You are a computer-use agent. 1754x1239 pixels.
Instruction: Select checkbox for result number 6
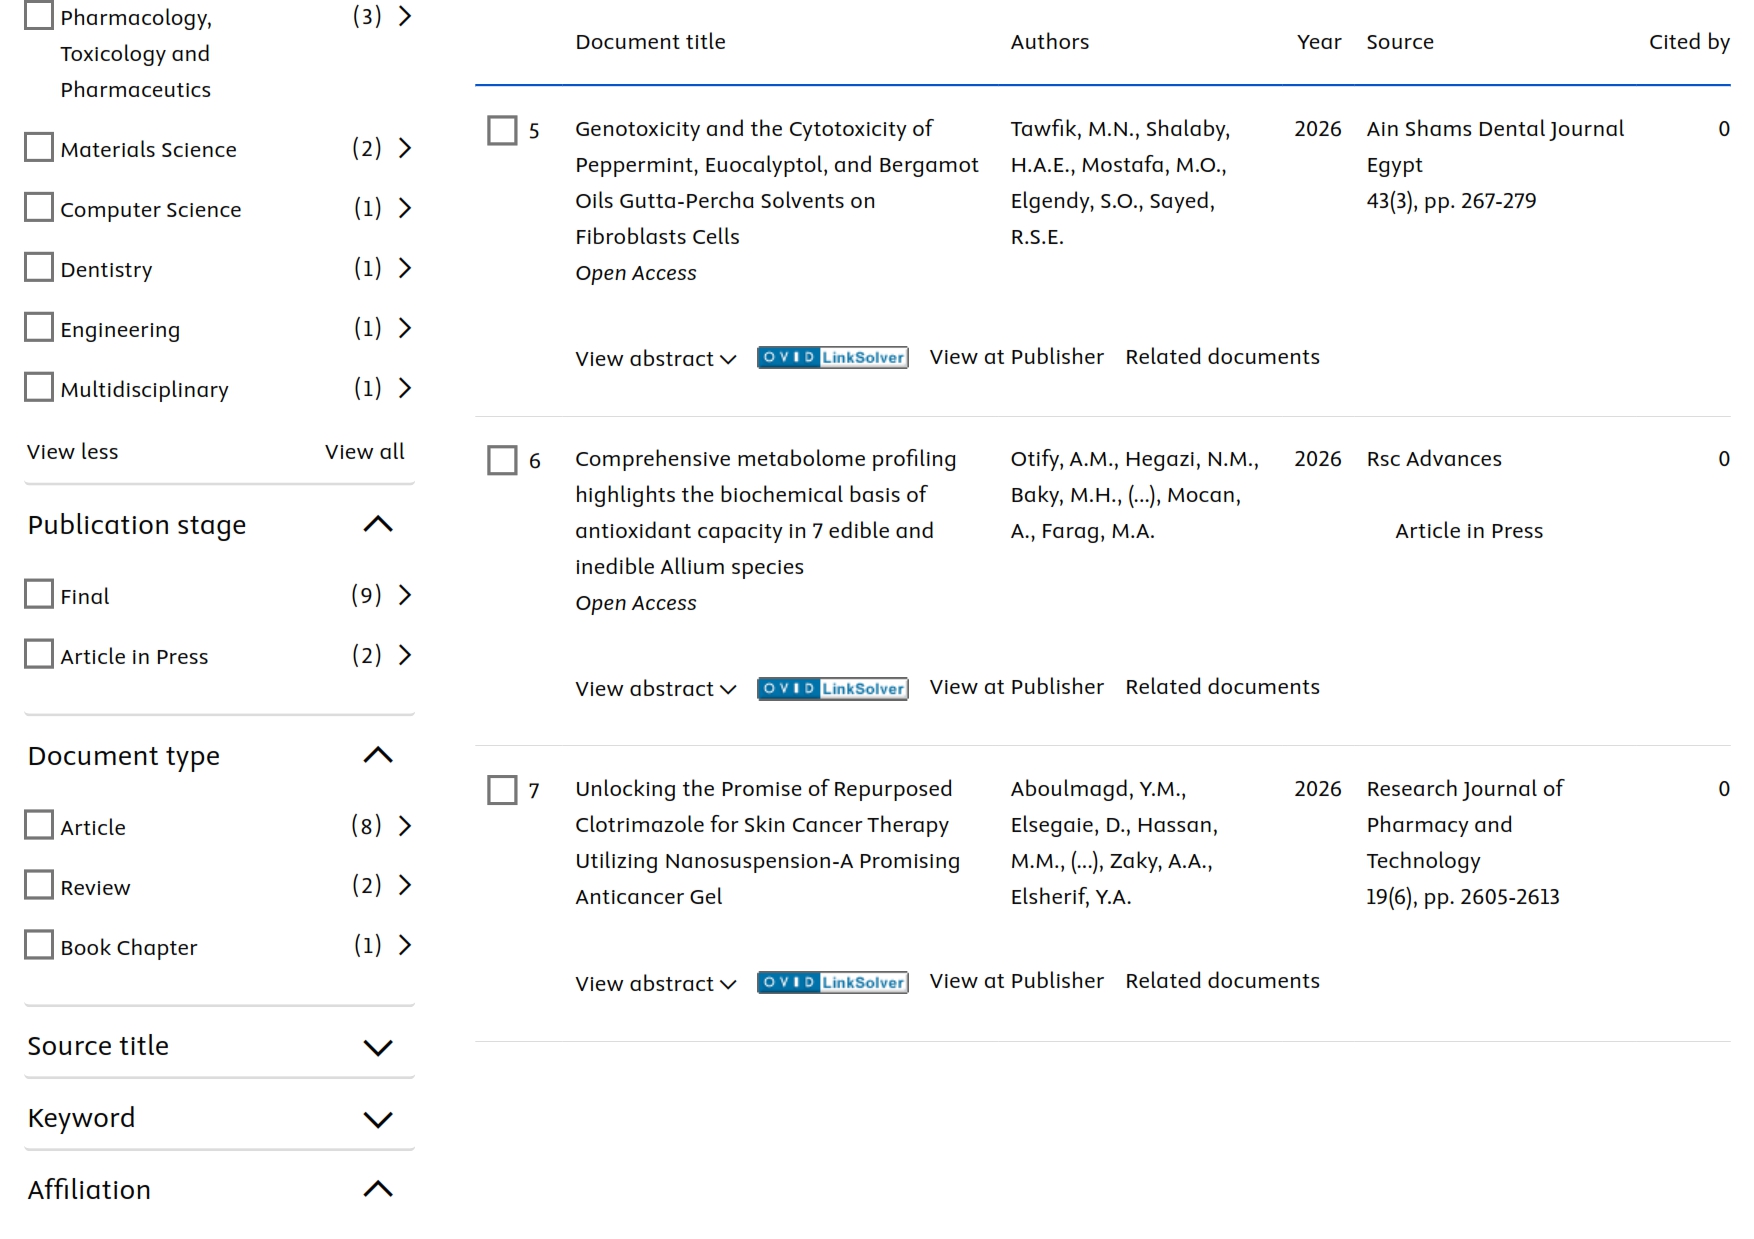click(502, 460)
